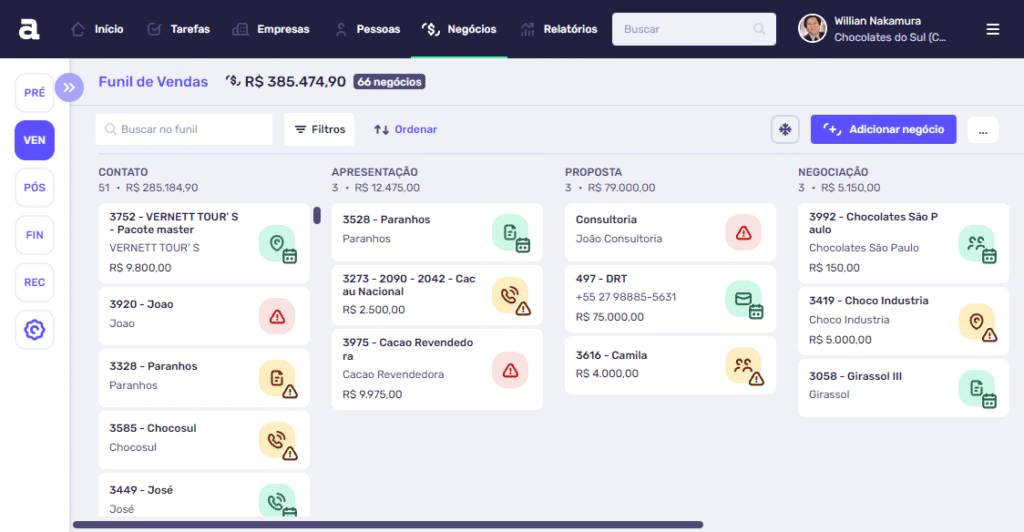Screen dimensions: 1024x532
Task: Switch to the REC funnel
Action: click(x=35, y=283)
